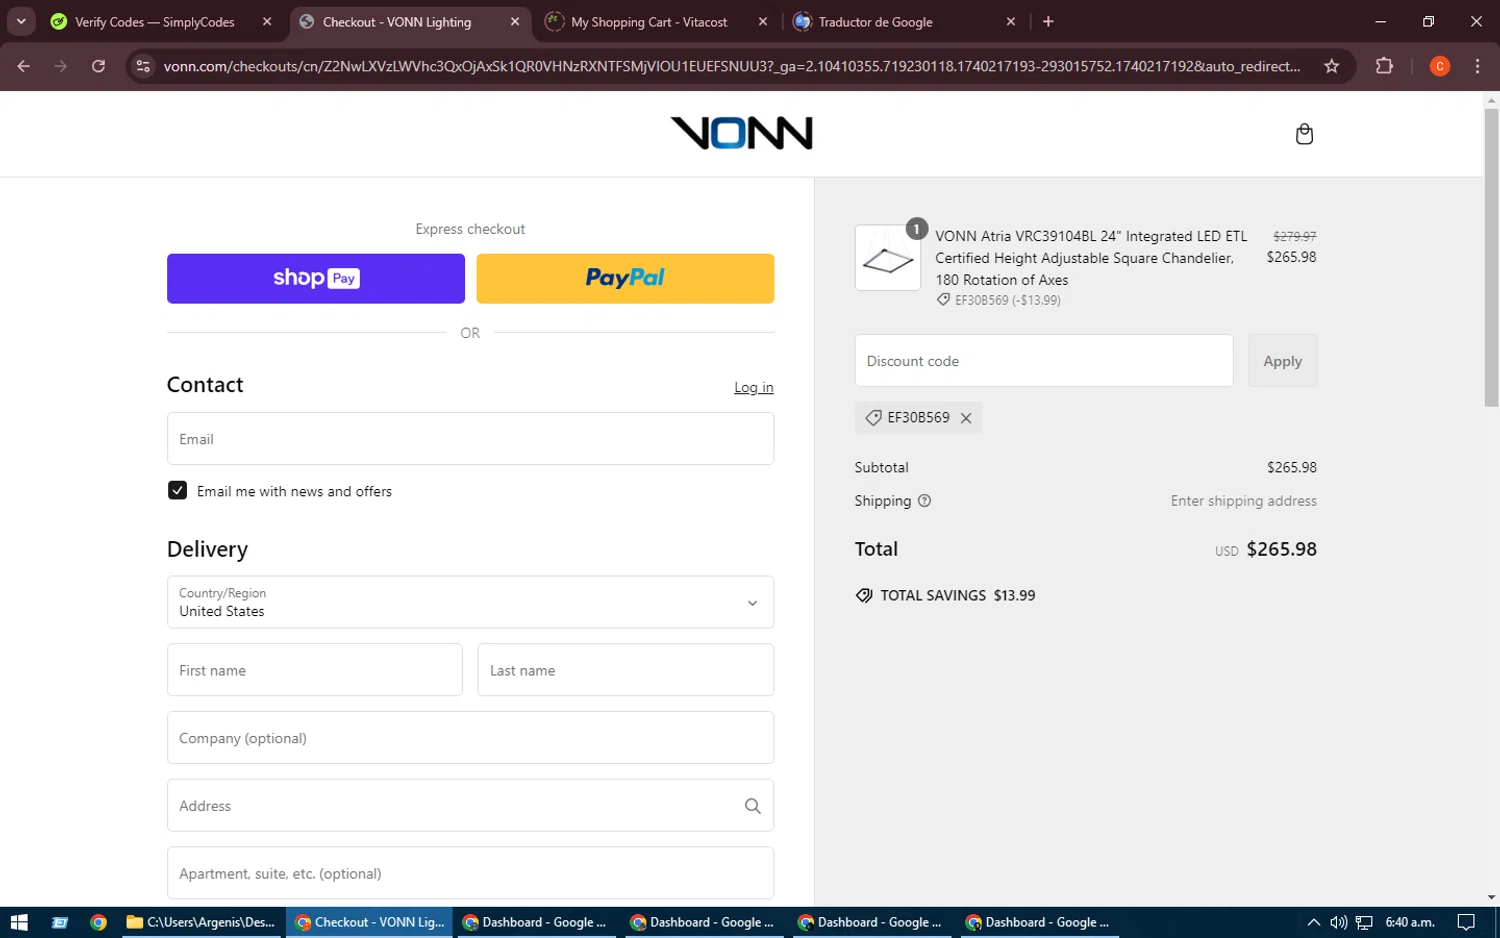Image resolution: width=1500 pixels, height=938 pixels.
Task: Focus the First name field
Action: pos(315,670)
